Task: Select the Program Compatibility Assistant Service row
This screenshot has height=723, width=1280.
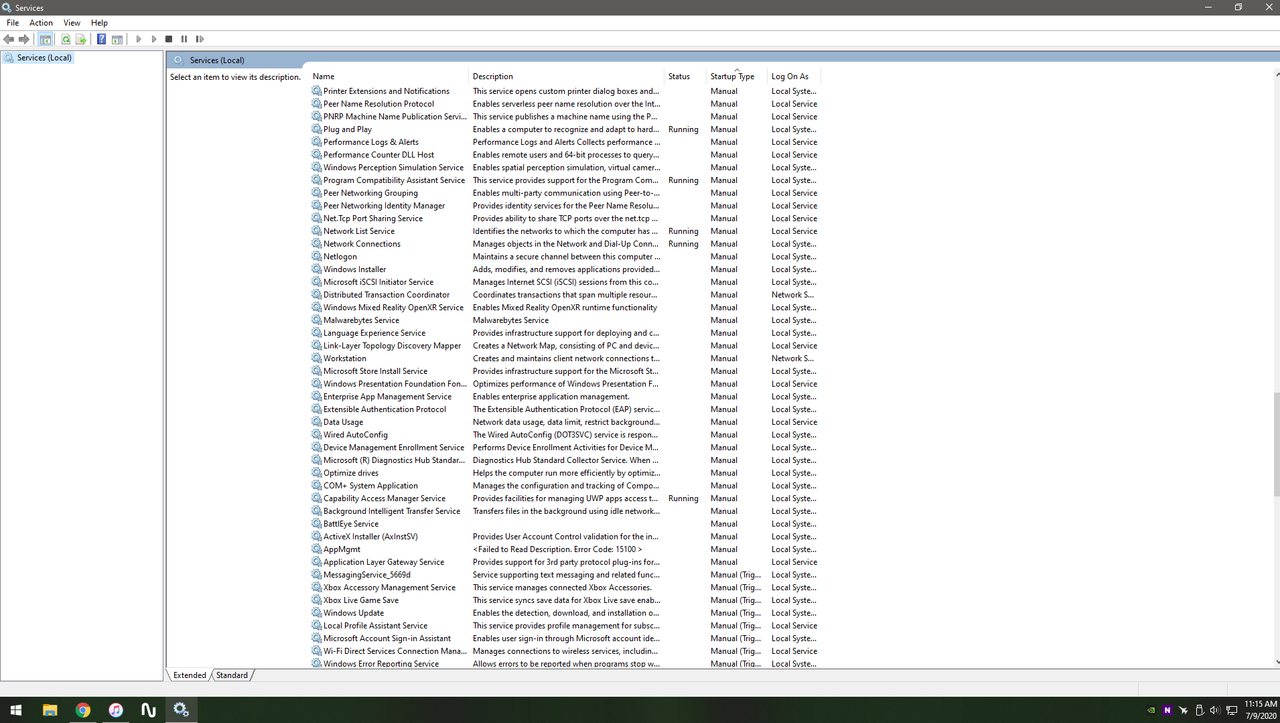Action: click(x=565, y=180)
